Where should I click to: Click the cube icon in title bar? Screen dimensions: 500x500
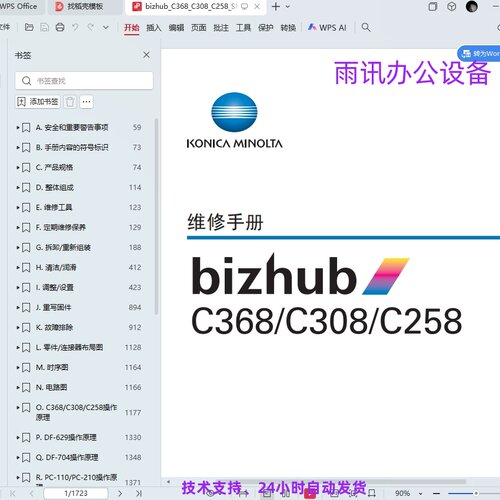coord(451,7)
